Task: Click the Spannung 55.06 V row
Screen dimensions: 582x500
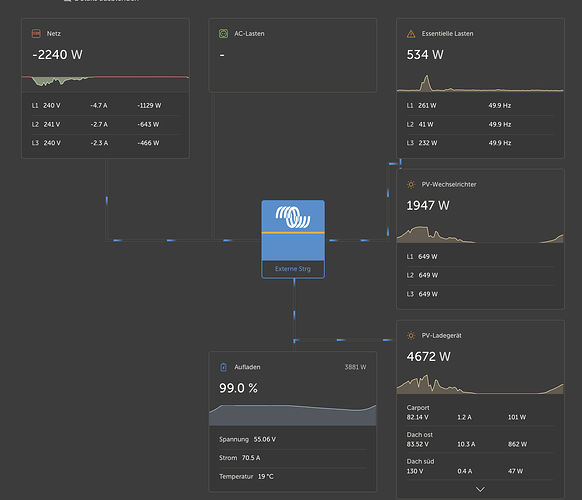Action: pos(293,439)
